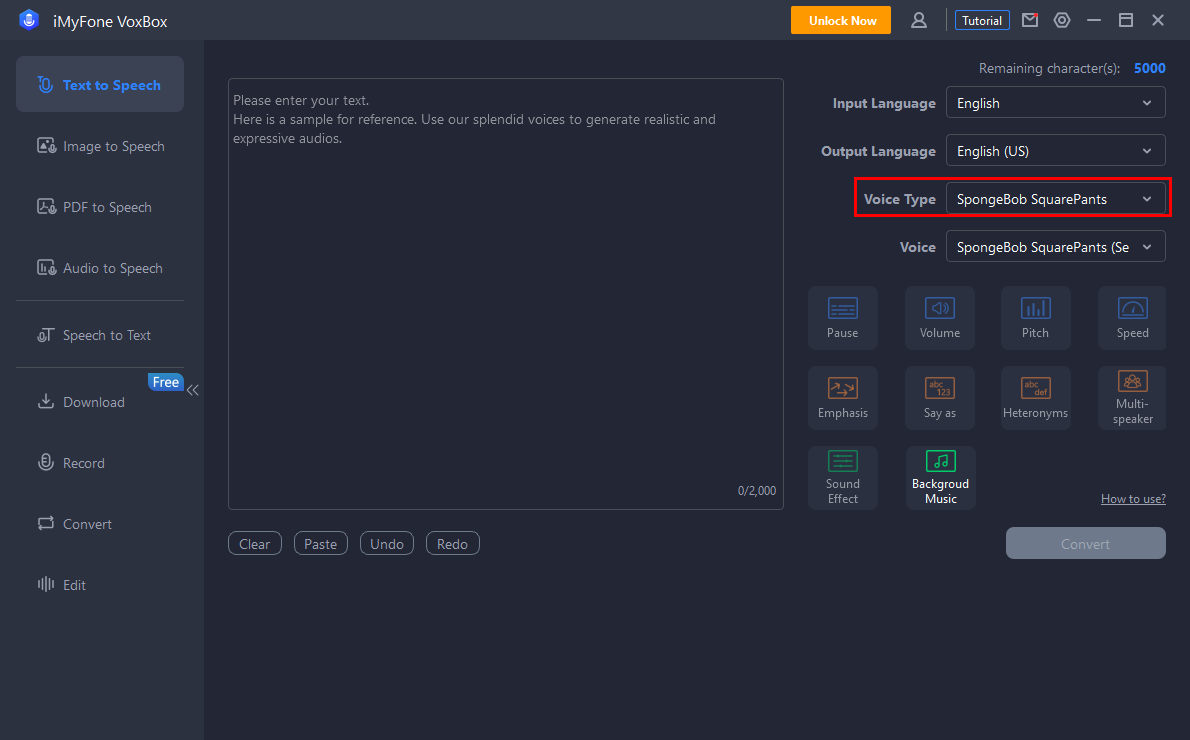Click the Paste button

coord(320,543)
